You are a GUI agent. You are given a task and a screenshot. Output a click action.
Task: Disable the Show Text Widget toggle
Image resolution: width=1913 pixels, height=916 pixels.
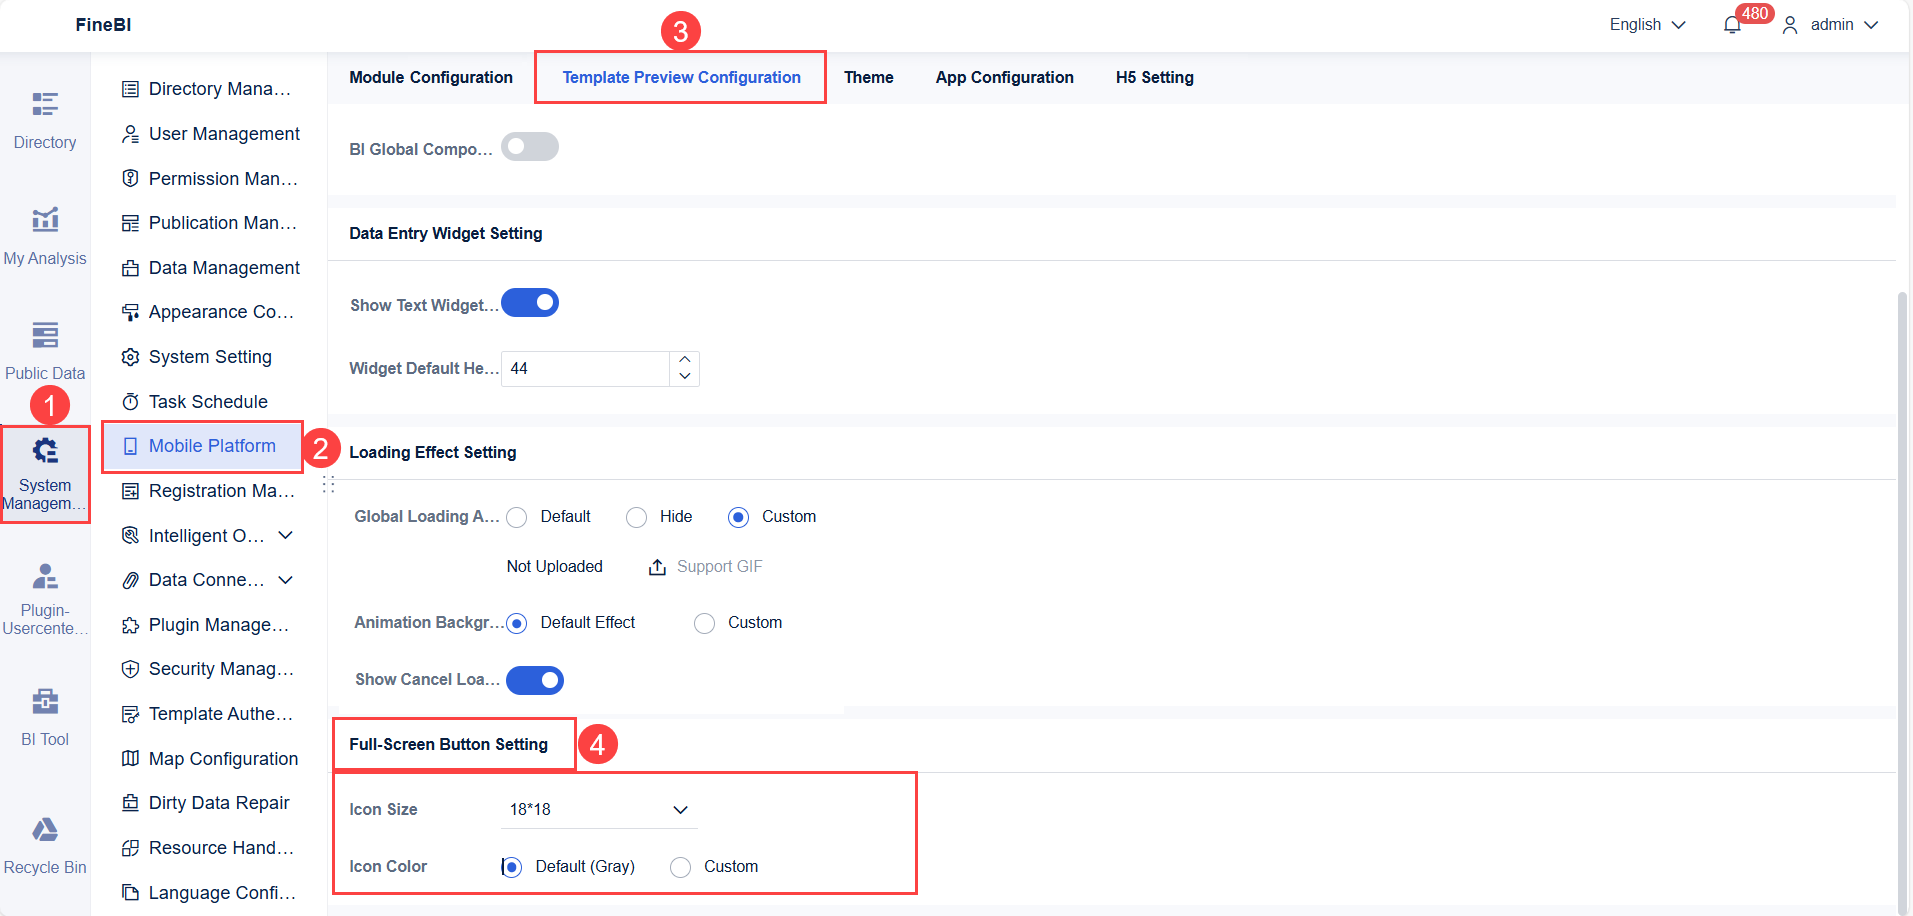529,302
